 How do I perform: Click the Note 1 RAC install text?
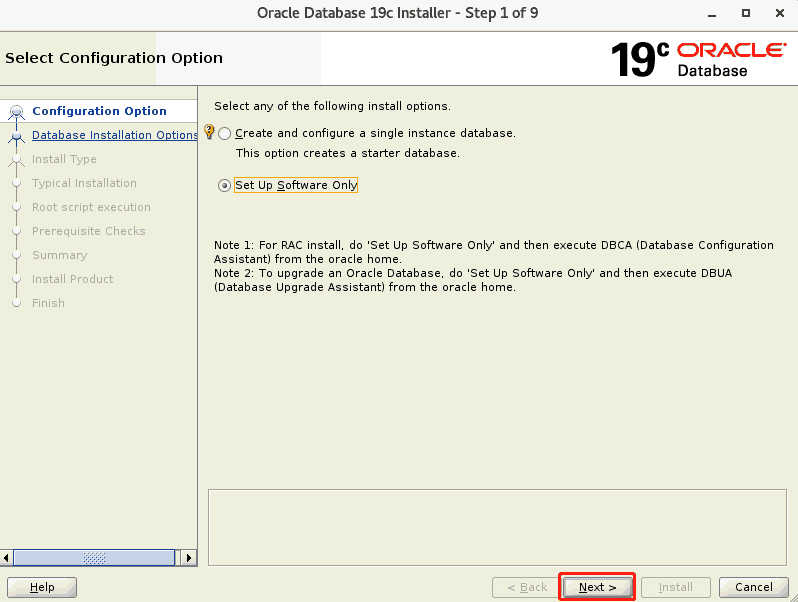click(x=494, y=252)
